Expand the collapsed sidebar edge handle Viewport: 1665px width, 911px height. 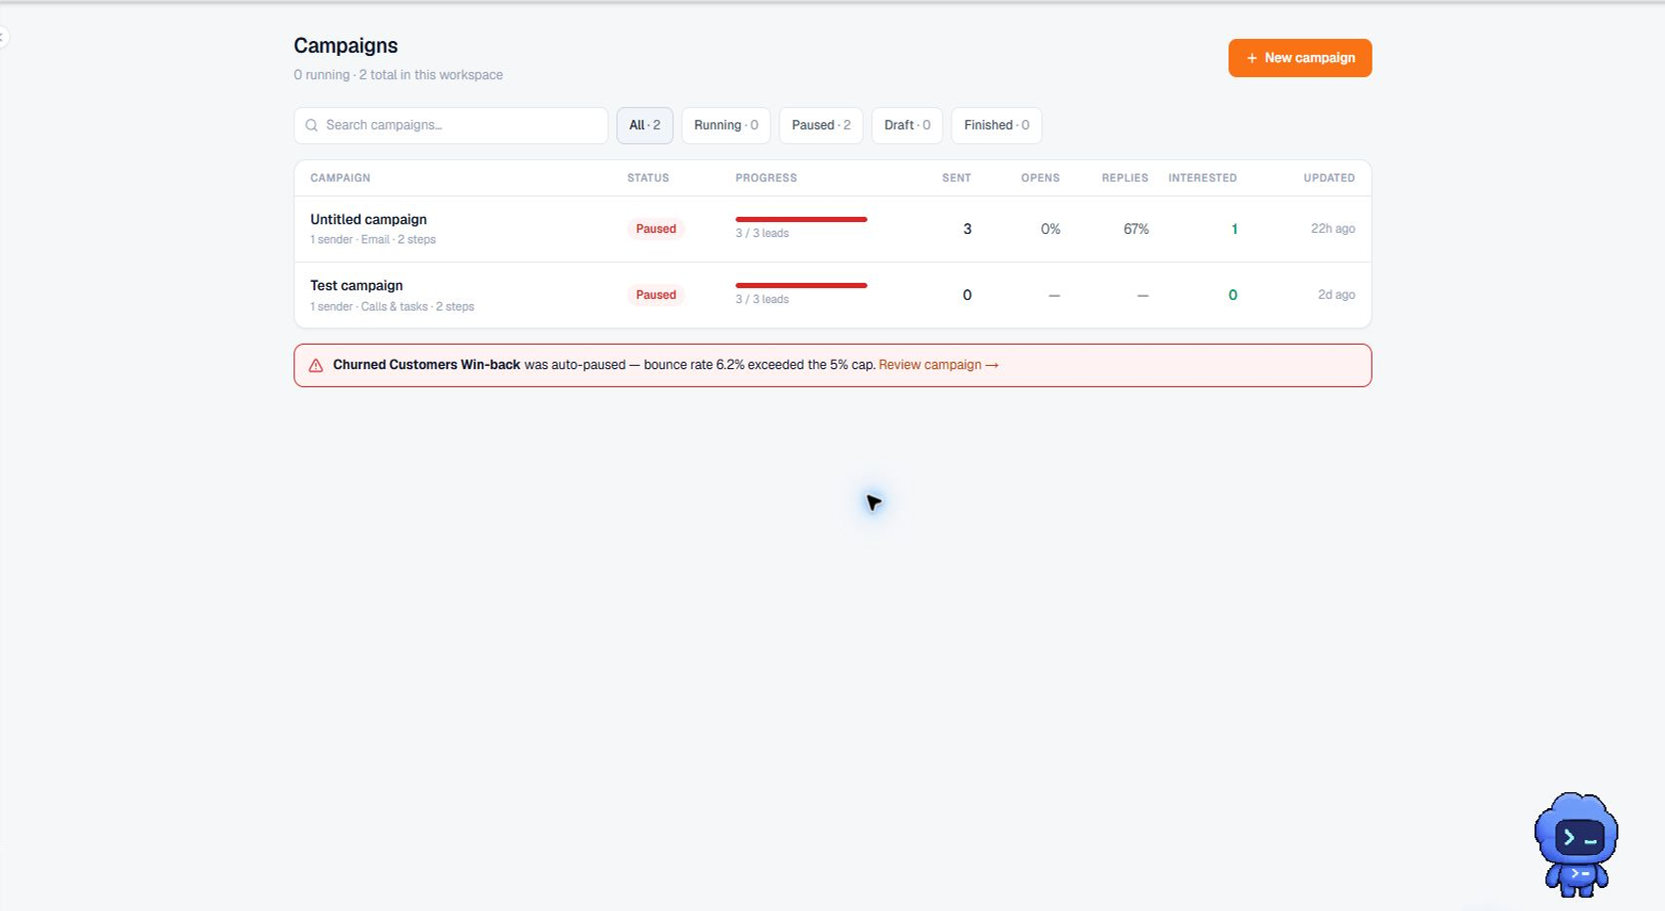click(x=3, y=37)
